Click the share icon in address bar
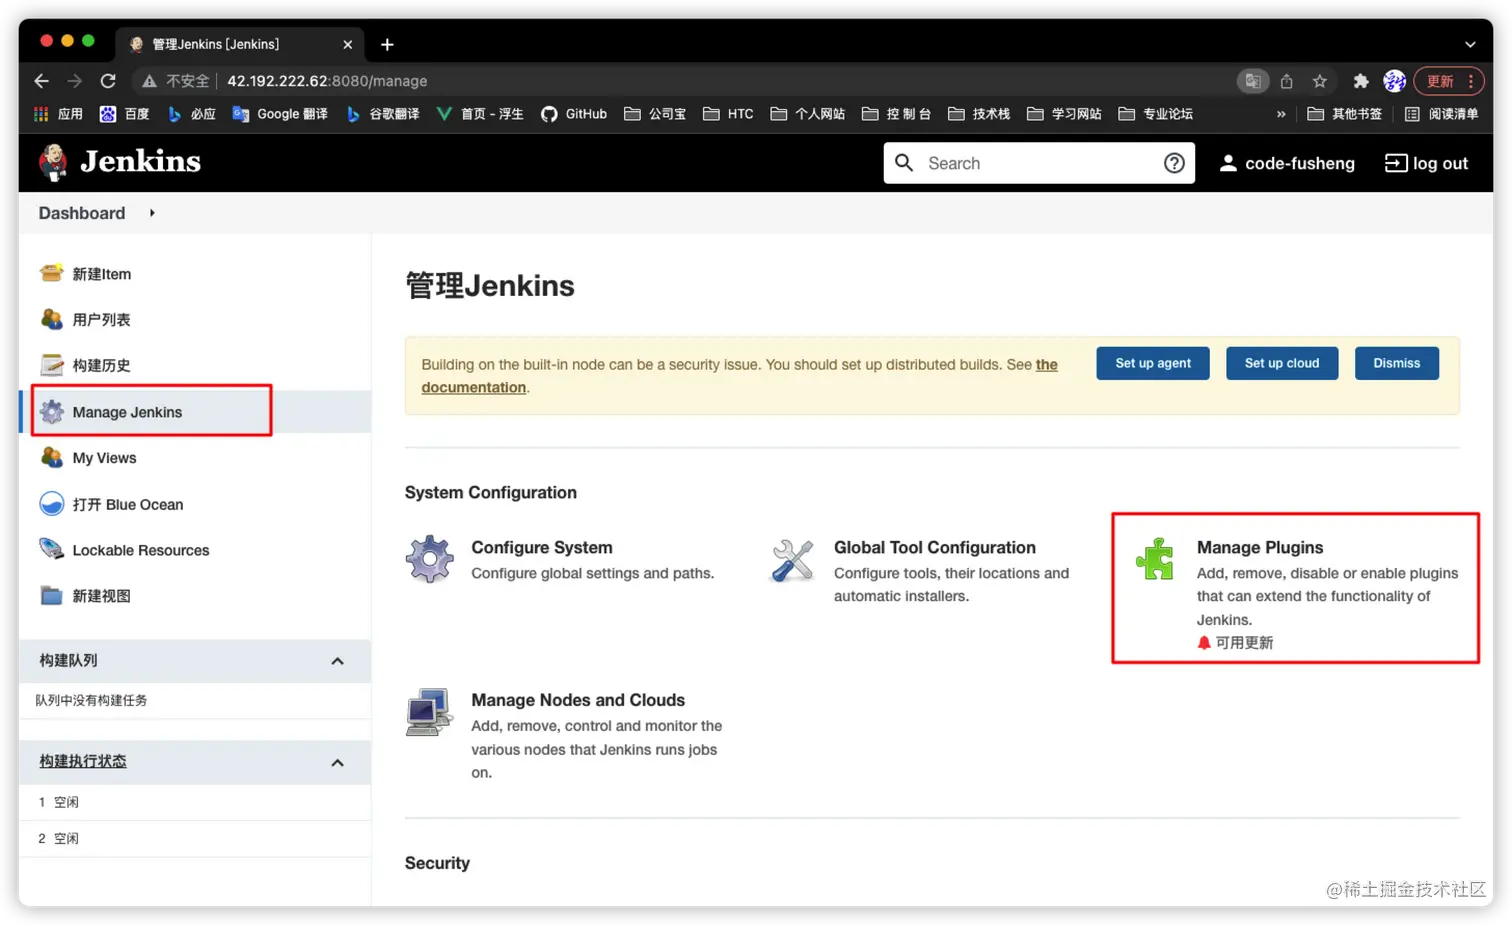1512x925 pixels. click(1287, 81)
